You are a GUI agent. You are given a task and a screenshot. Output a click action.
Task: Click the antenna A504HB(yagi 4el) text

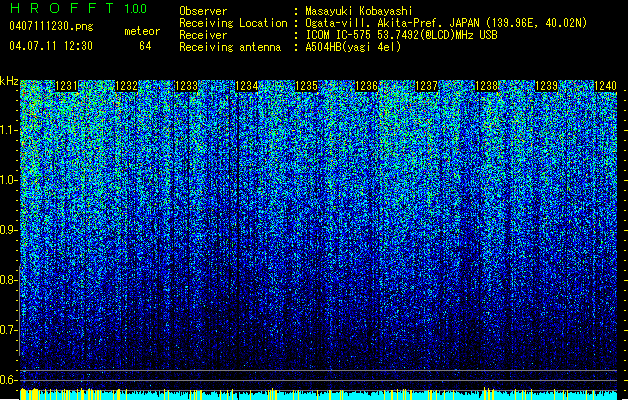[x=353, y=47]
